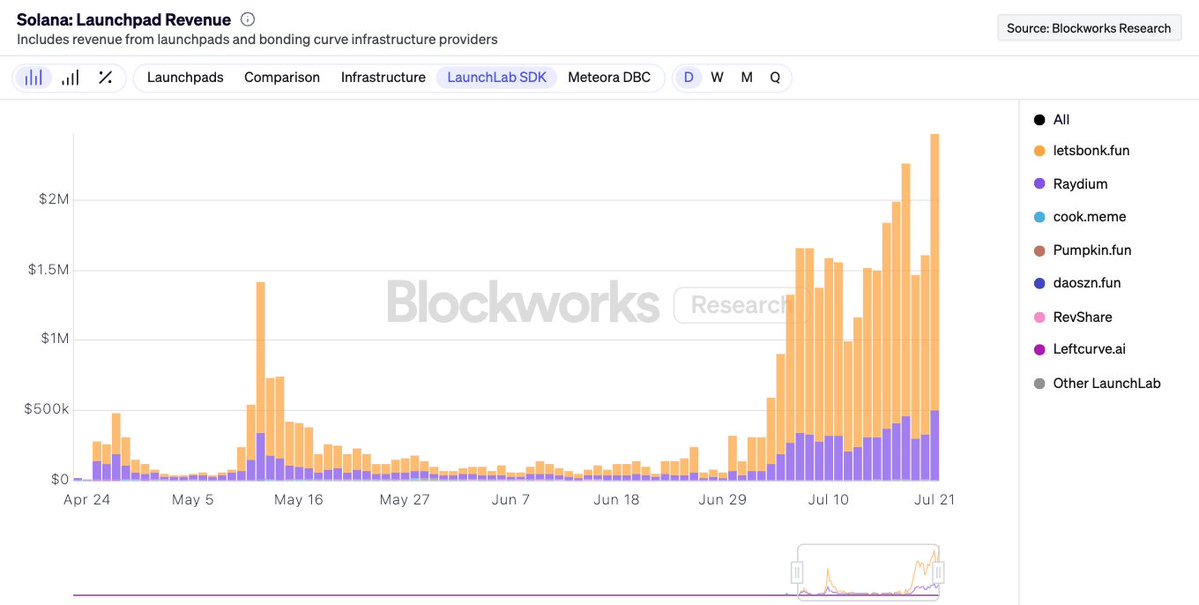Click the May 16 x-axis label
The width and height of the screenshot is (1199, 605).
pos(298,499)
